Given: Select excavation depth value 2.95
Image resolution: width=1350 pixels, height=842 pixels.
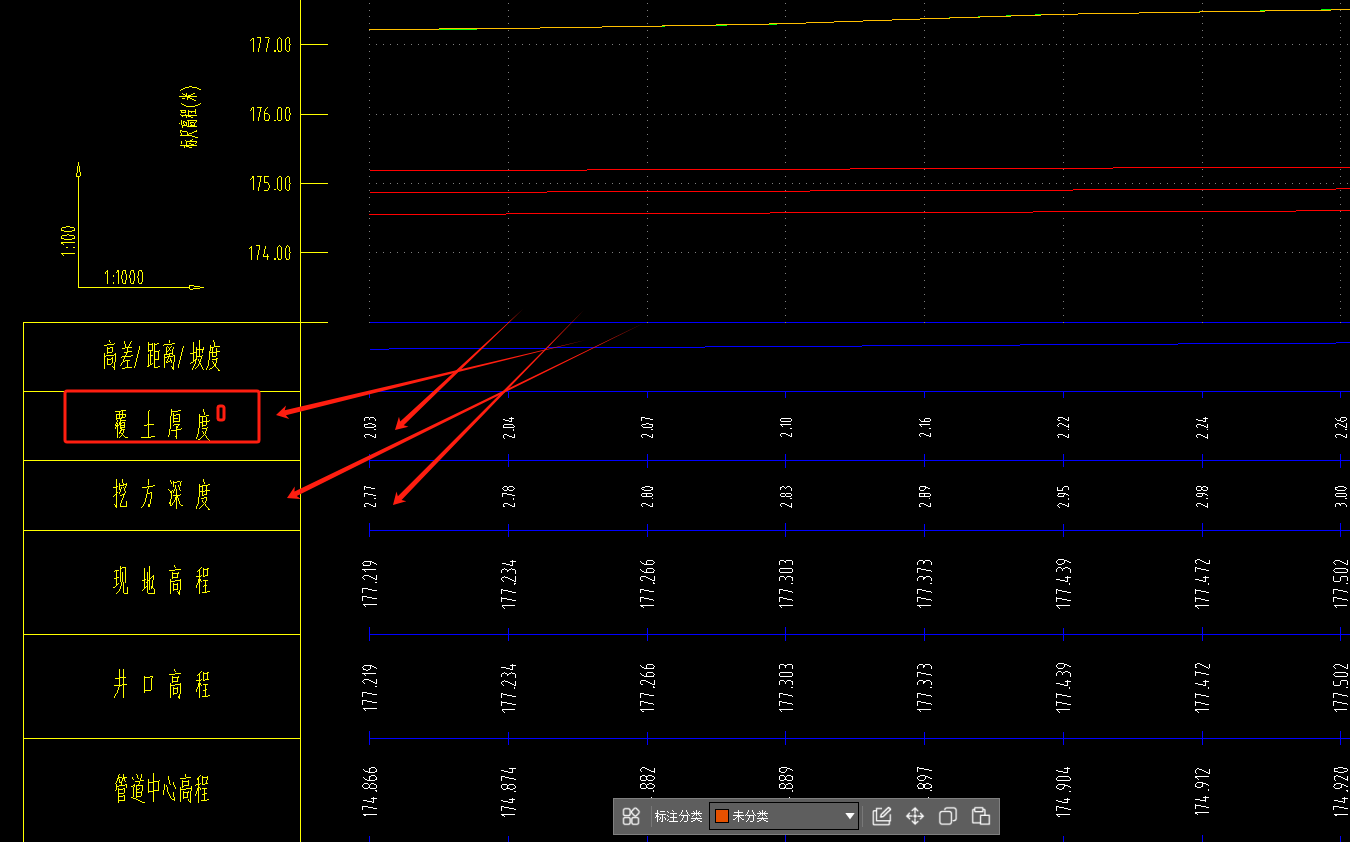Looking at the screenshot, I should tap(1064, 497).
